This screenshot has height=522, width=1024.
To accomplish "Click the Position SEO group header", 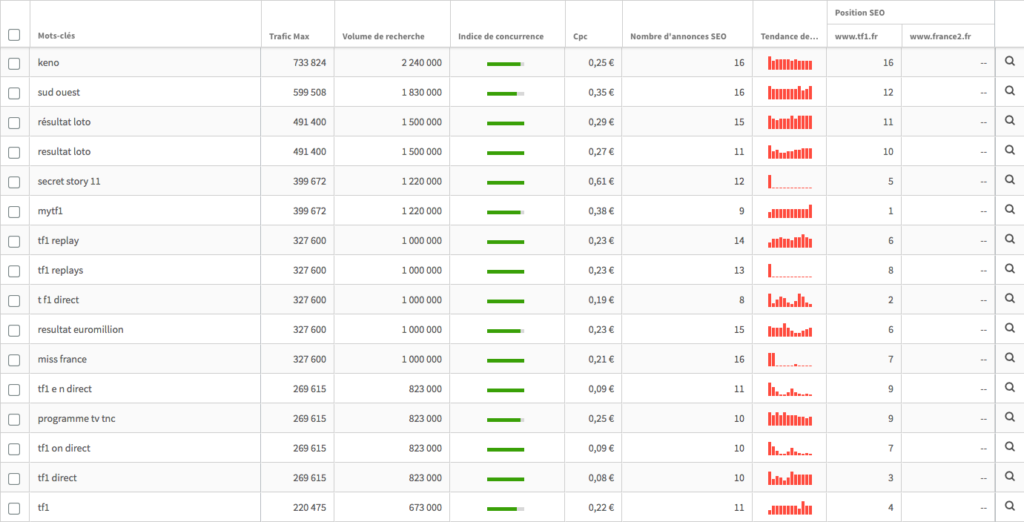I will click(x=859, y=12).
